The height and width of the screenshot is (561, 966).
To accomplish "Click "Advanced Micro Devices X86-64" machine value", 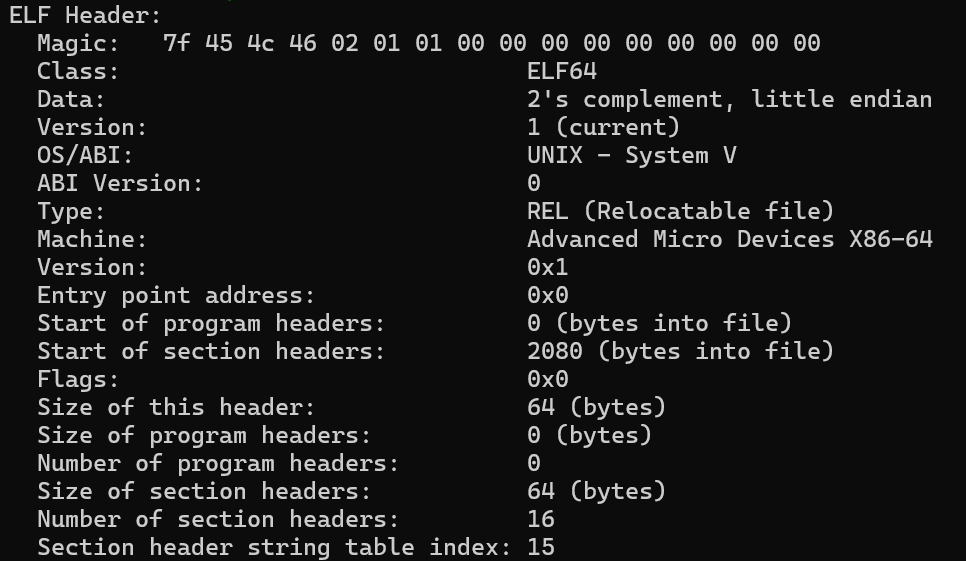I will pyautogui.click(x=729, y=239).
